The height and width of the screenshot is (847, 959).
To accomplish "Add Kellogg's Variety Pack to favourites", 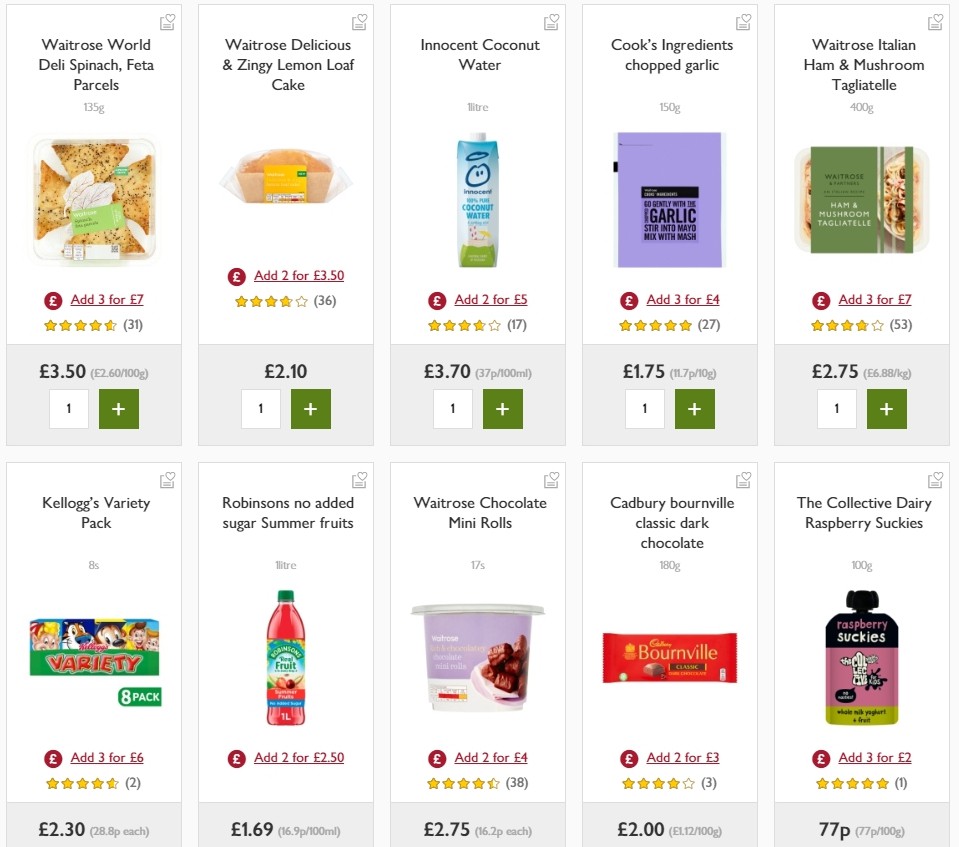I will click(167, 479).
